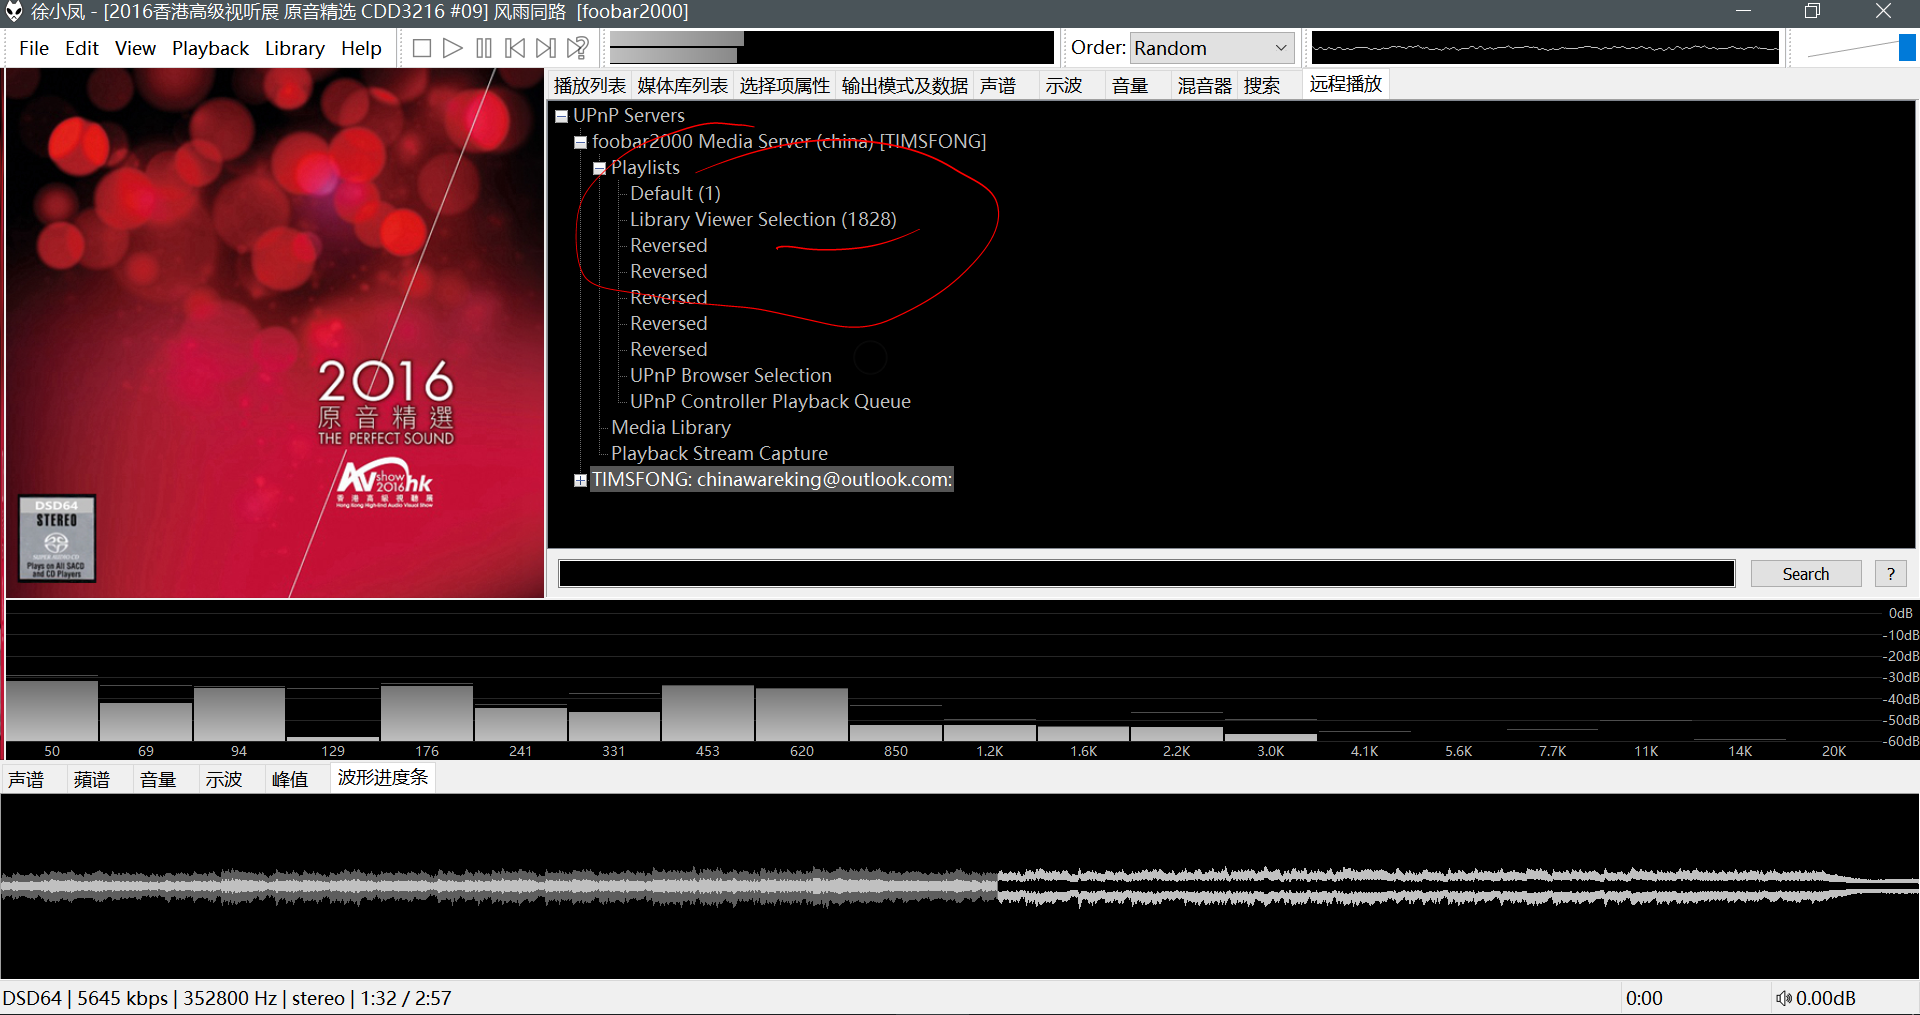Open the Playback menu
This screenshot has height=1015, width=1920.
click(x=210, y=48)
